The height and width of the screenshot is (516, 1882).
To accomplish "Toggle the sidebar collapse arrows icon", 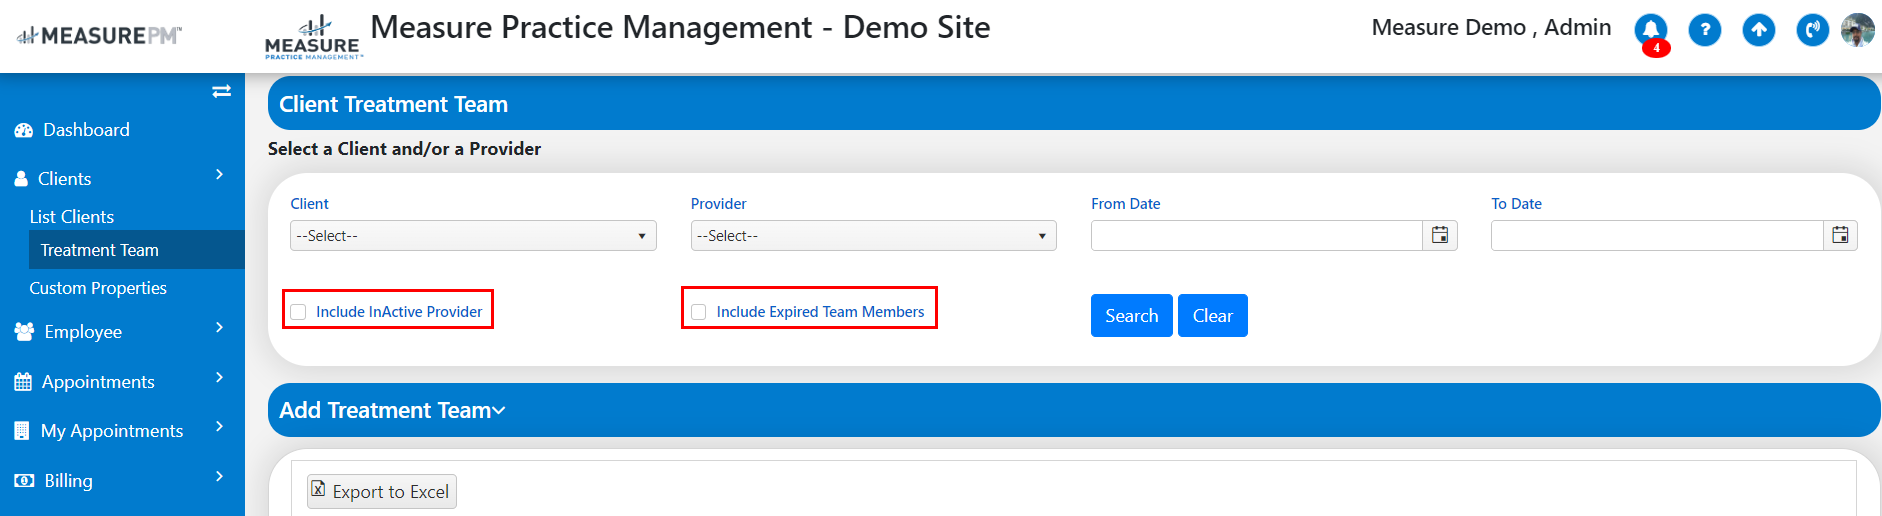I will click(222, 91).
